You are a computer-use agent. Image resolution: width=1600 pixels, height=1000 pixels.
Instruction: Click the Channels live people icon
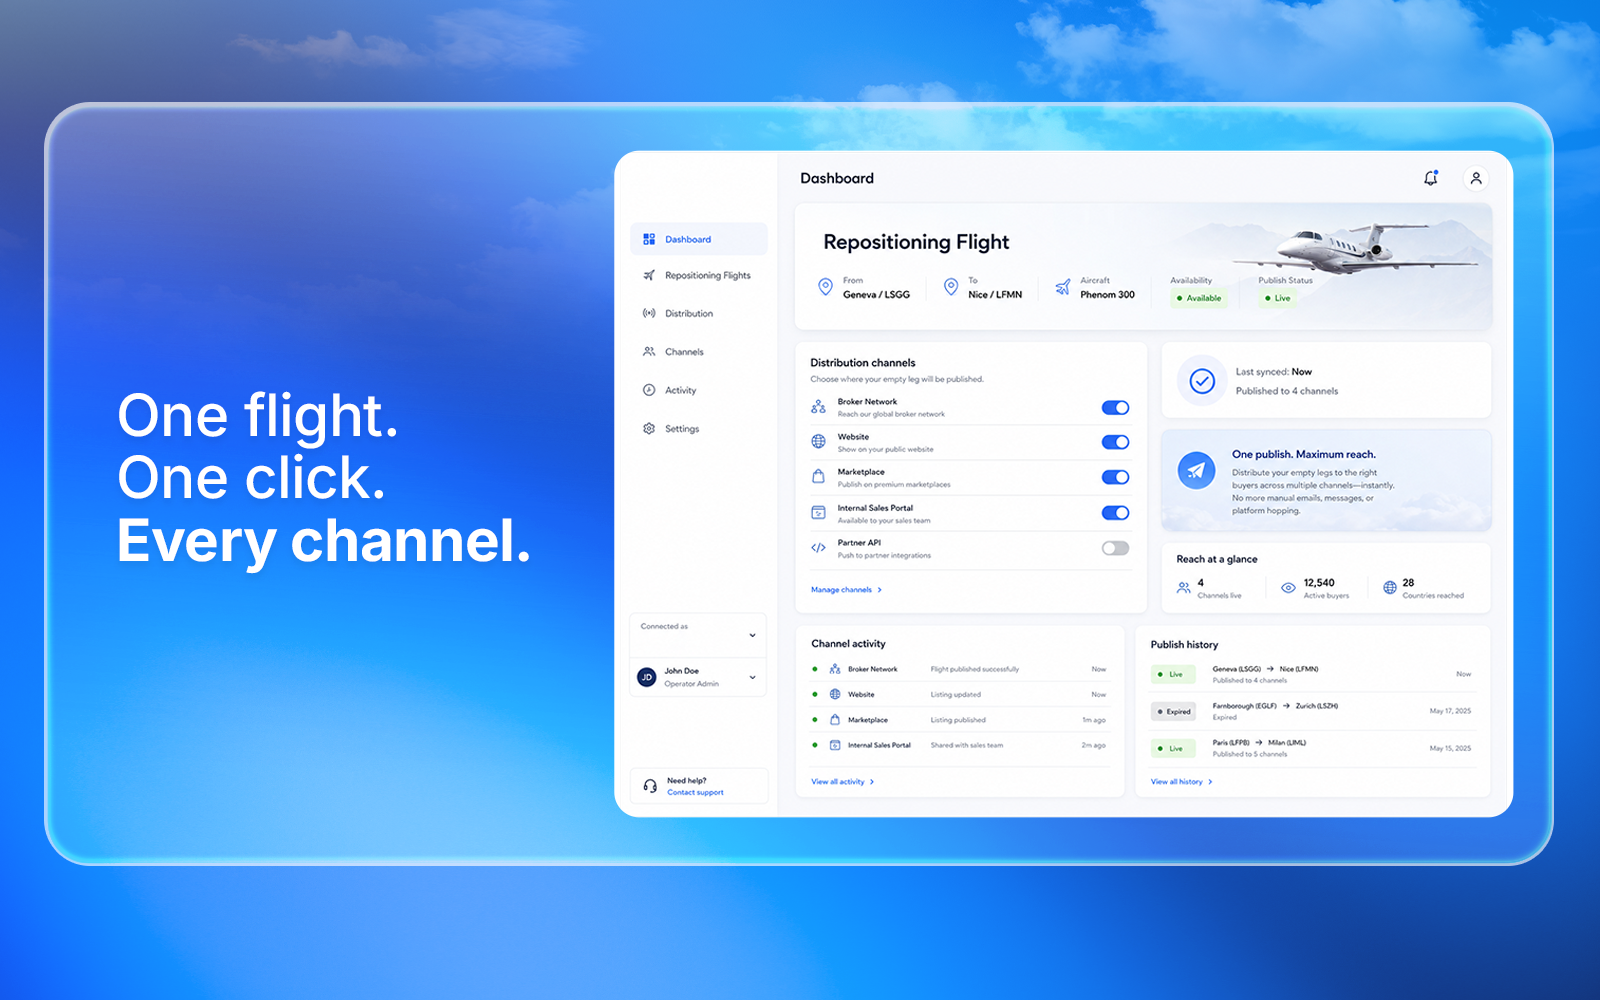(x=1184, y=588)
